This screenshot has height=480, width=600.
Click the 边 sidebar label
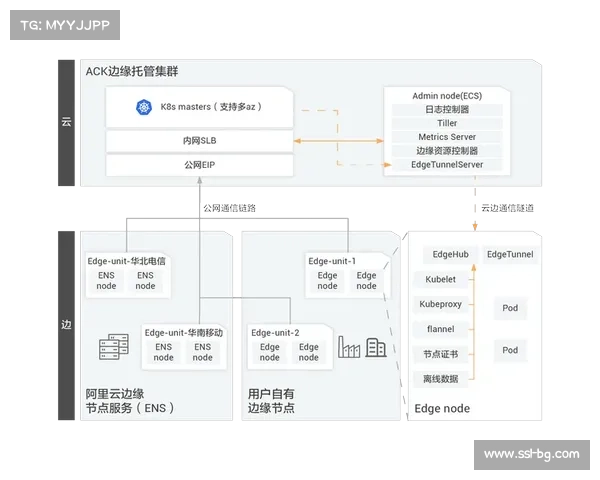(x=66, y=325)
